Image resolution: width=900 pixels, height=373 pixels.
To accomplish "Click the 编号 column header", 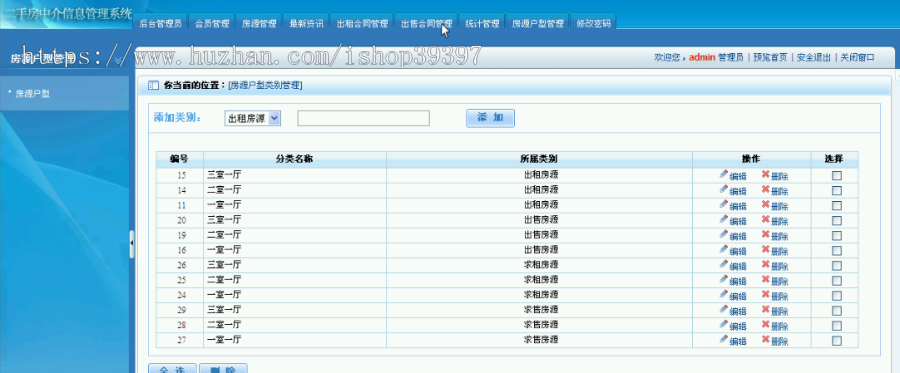I will pos(179,159).
